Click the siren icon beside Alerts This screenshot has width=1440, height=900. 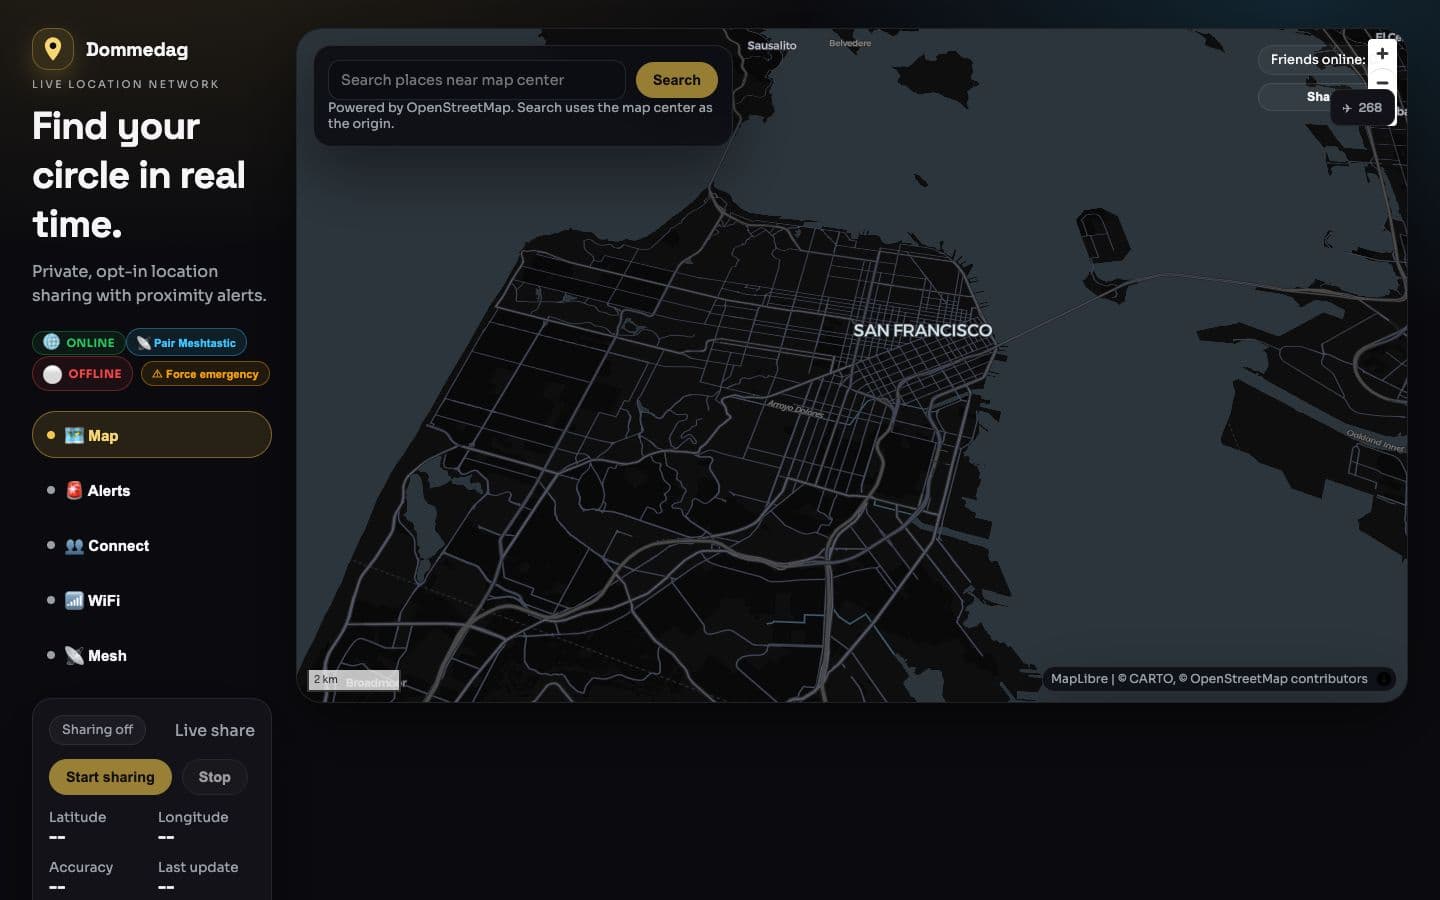(x=74, y=490)
